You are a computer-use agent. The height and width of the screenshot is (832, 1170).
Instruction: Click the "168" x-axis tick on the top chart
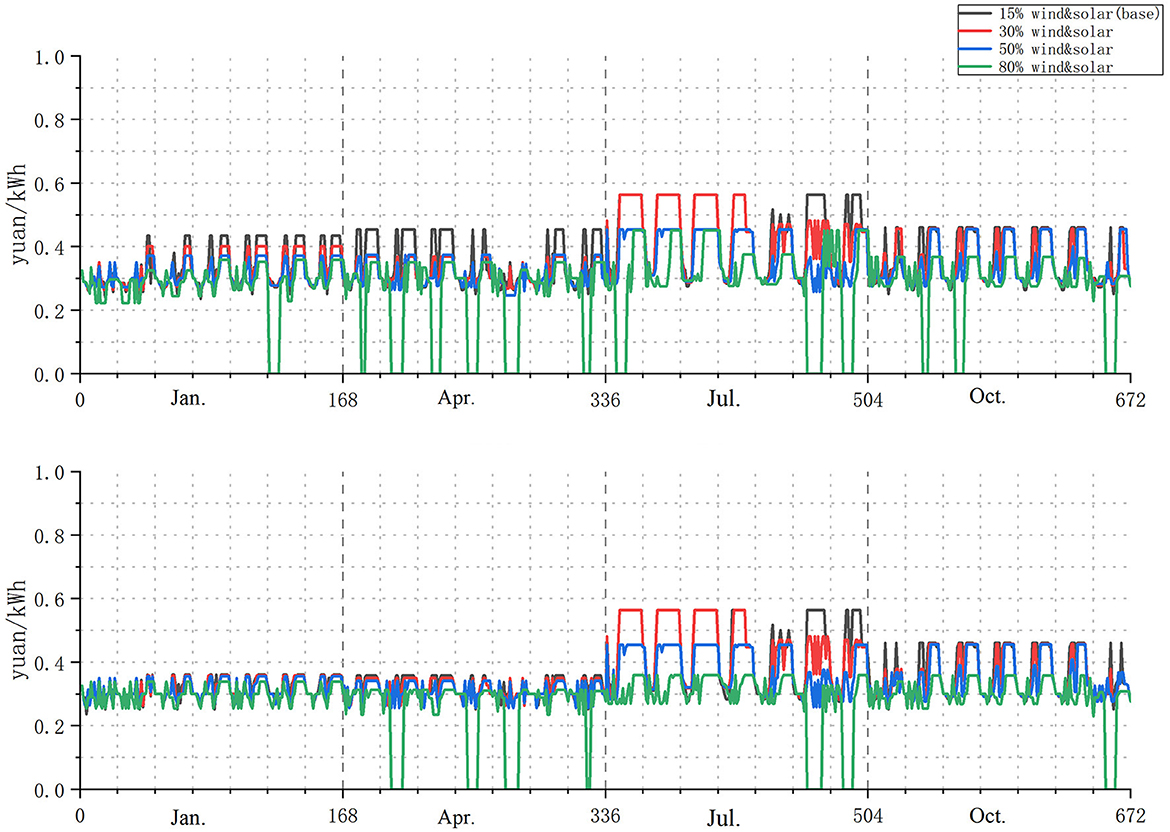[342, 401]
